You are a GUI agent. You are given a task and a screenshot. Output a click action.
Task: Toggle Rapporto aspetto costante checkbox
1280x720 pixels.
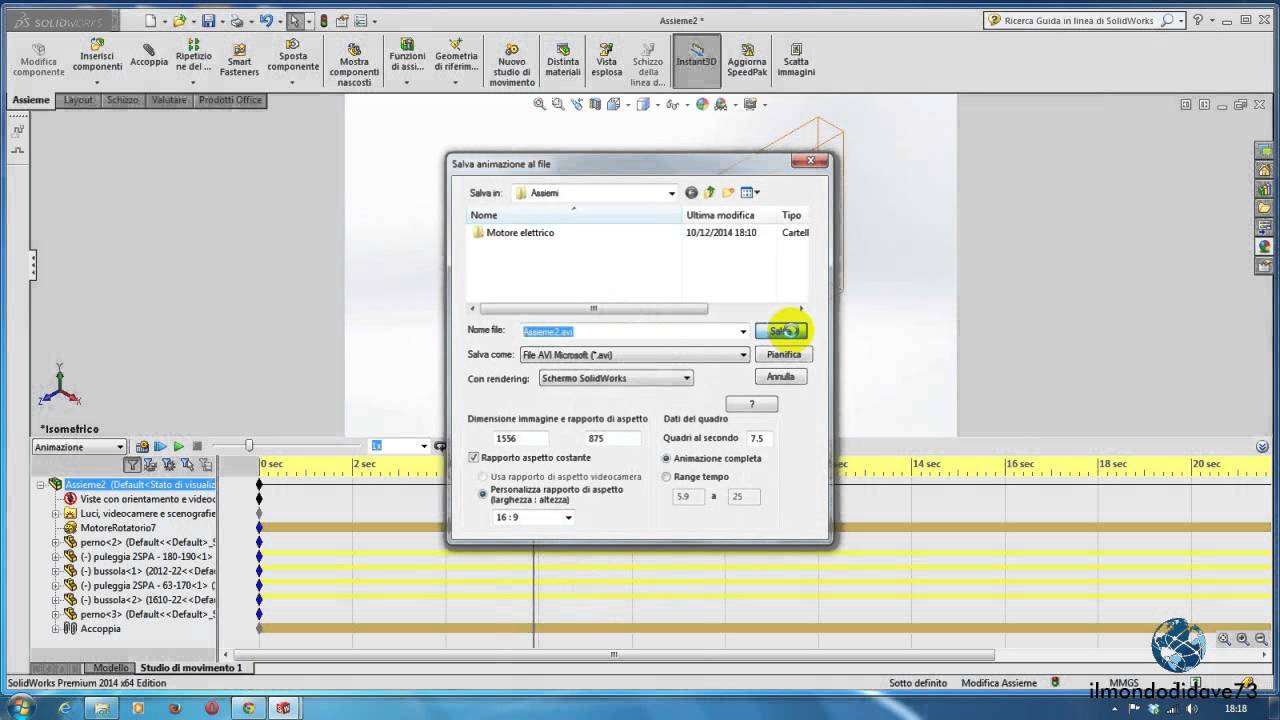(474, 458)
